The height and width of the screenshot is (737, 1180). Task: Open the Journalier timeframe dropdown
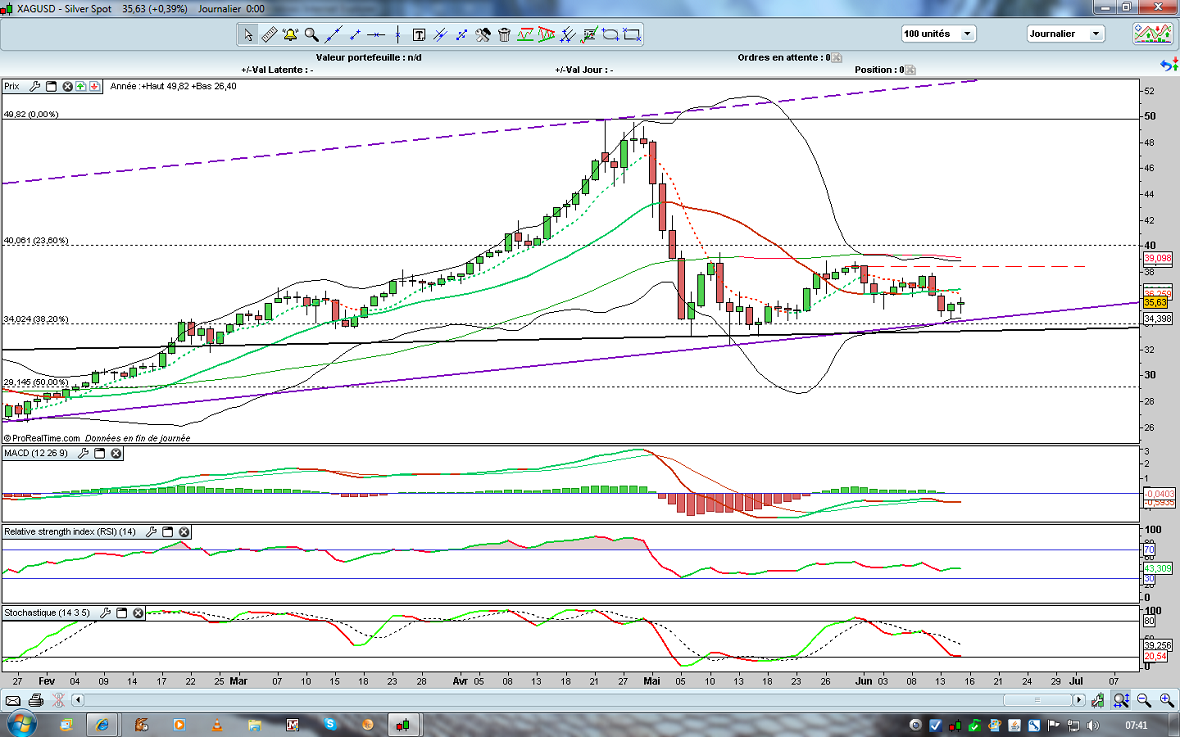point(1065,34)
